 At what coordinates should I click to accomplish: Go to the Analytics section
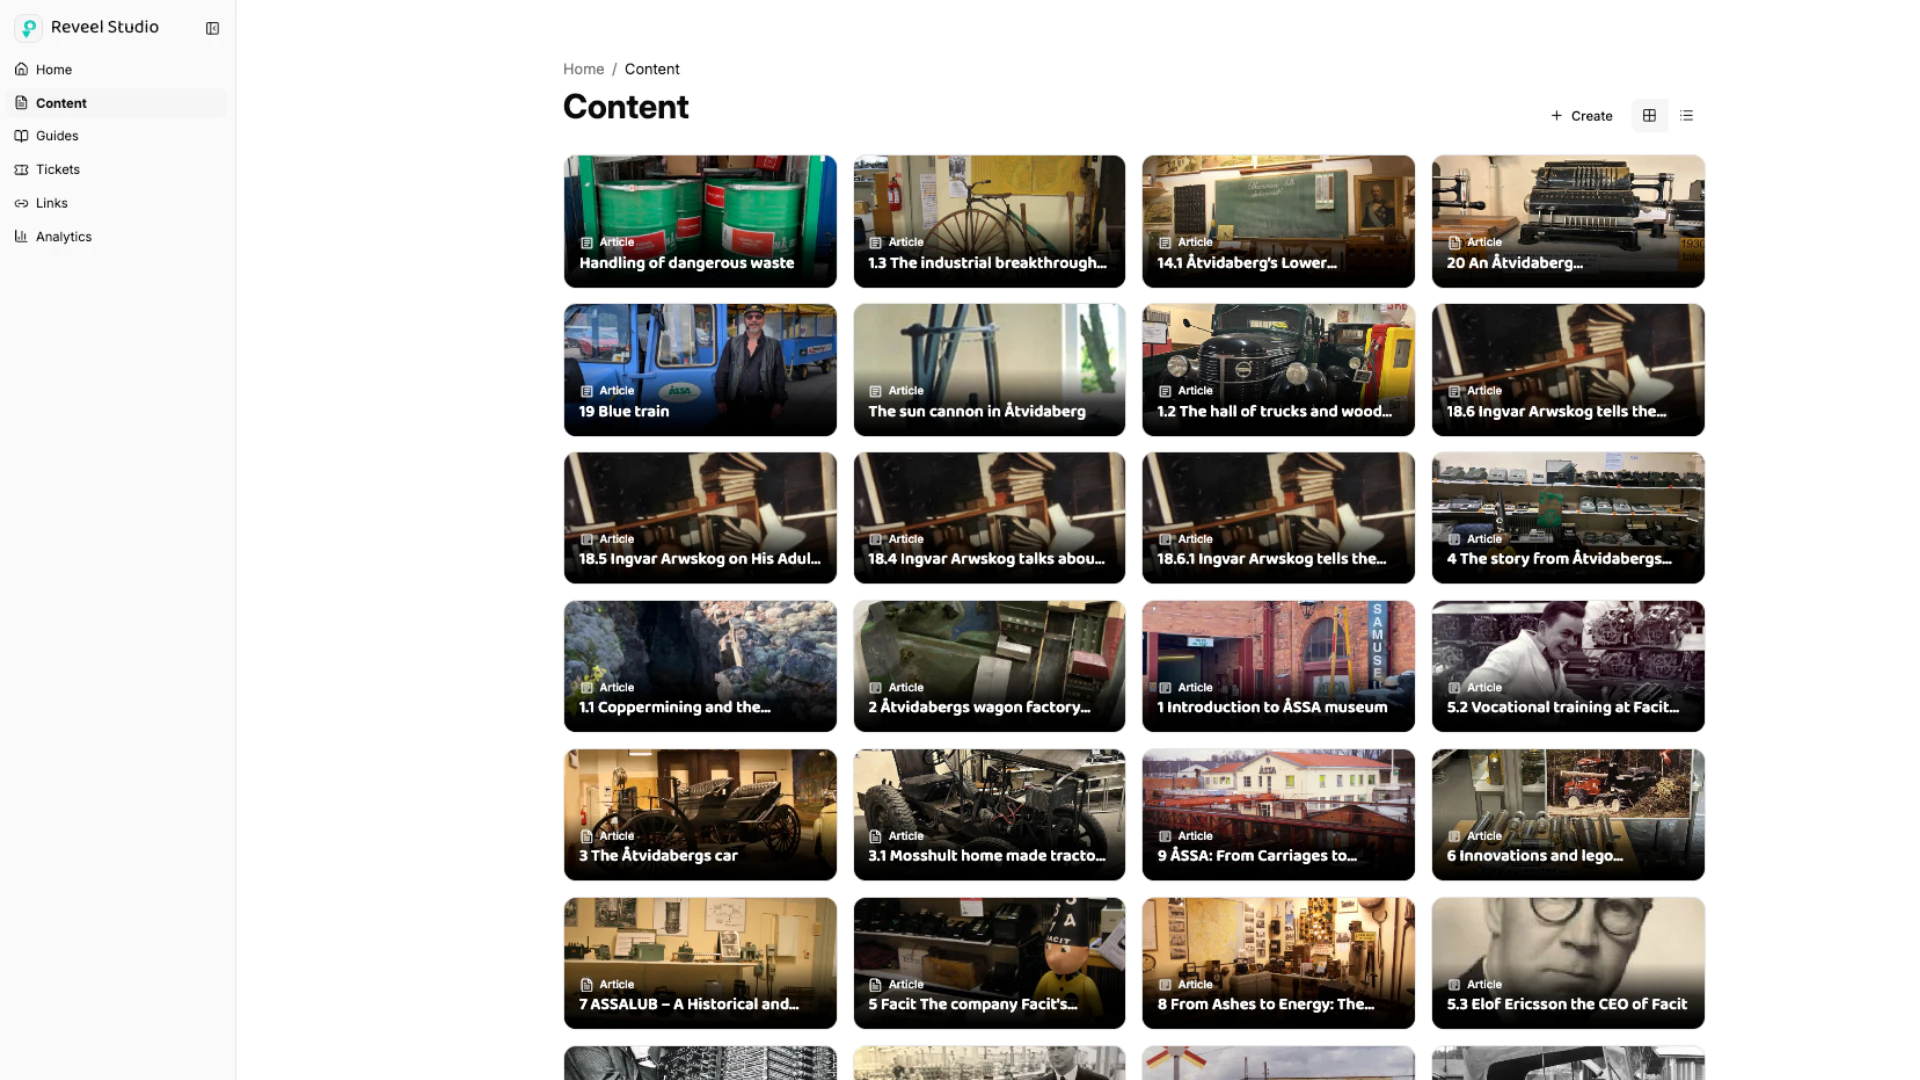tap(63, 236)
